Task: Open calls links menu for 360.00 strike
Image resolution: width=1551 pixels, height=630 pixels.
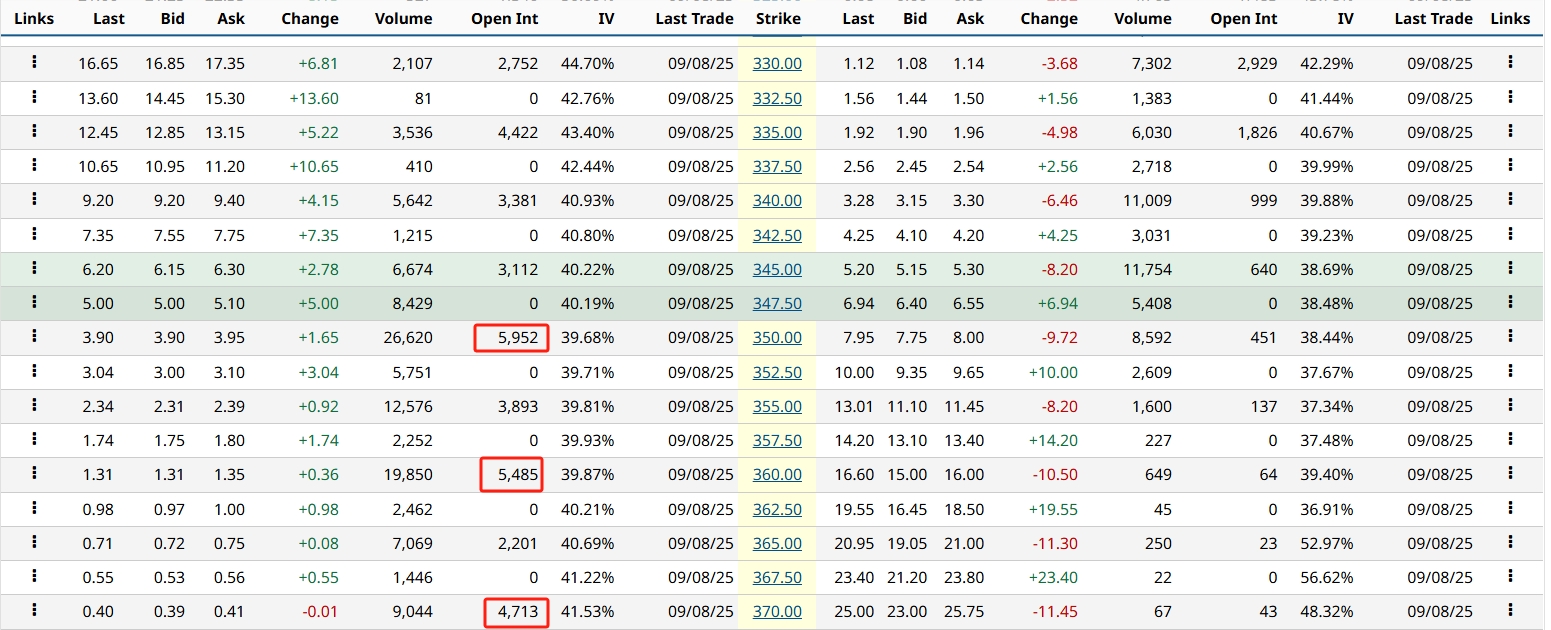Action: 34,474
